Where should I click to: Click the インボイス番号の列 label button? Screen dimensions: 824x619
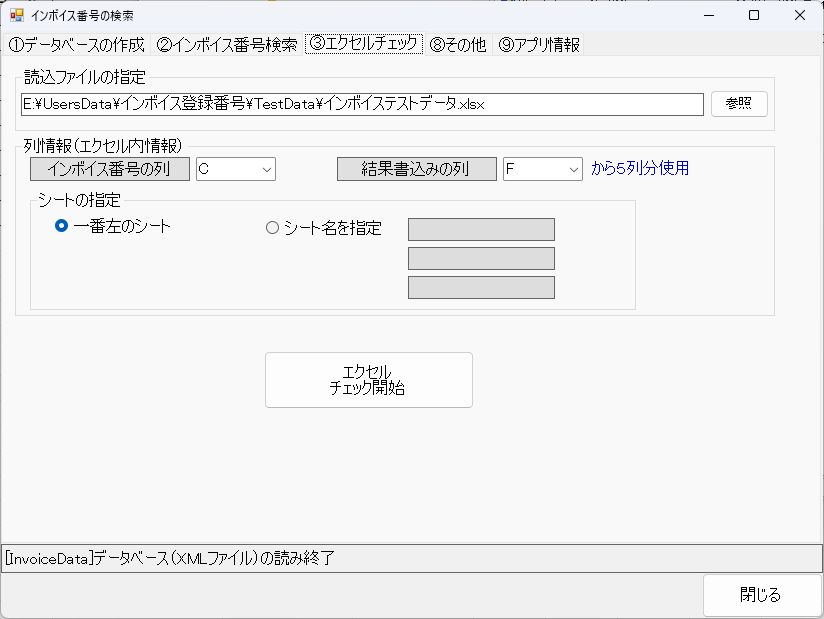(x=110, y=169)
